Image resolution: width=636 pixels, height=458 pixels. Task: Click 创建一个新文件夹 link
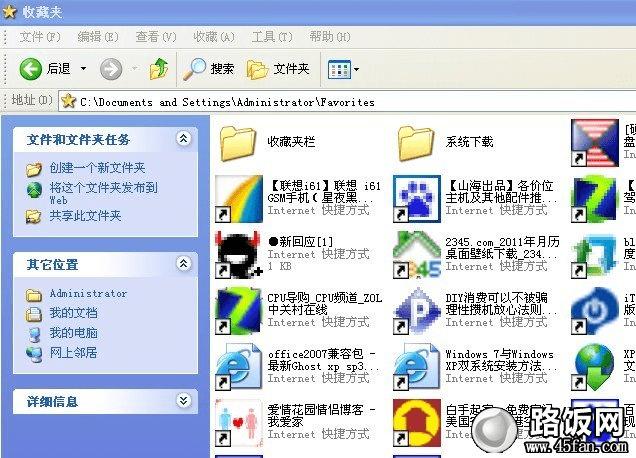(x=97, y=168)
